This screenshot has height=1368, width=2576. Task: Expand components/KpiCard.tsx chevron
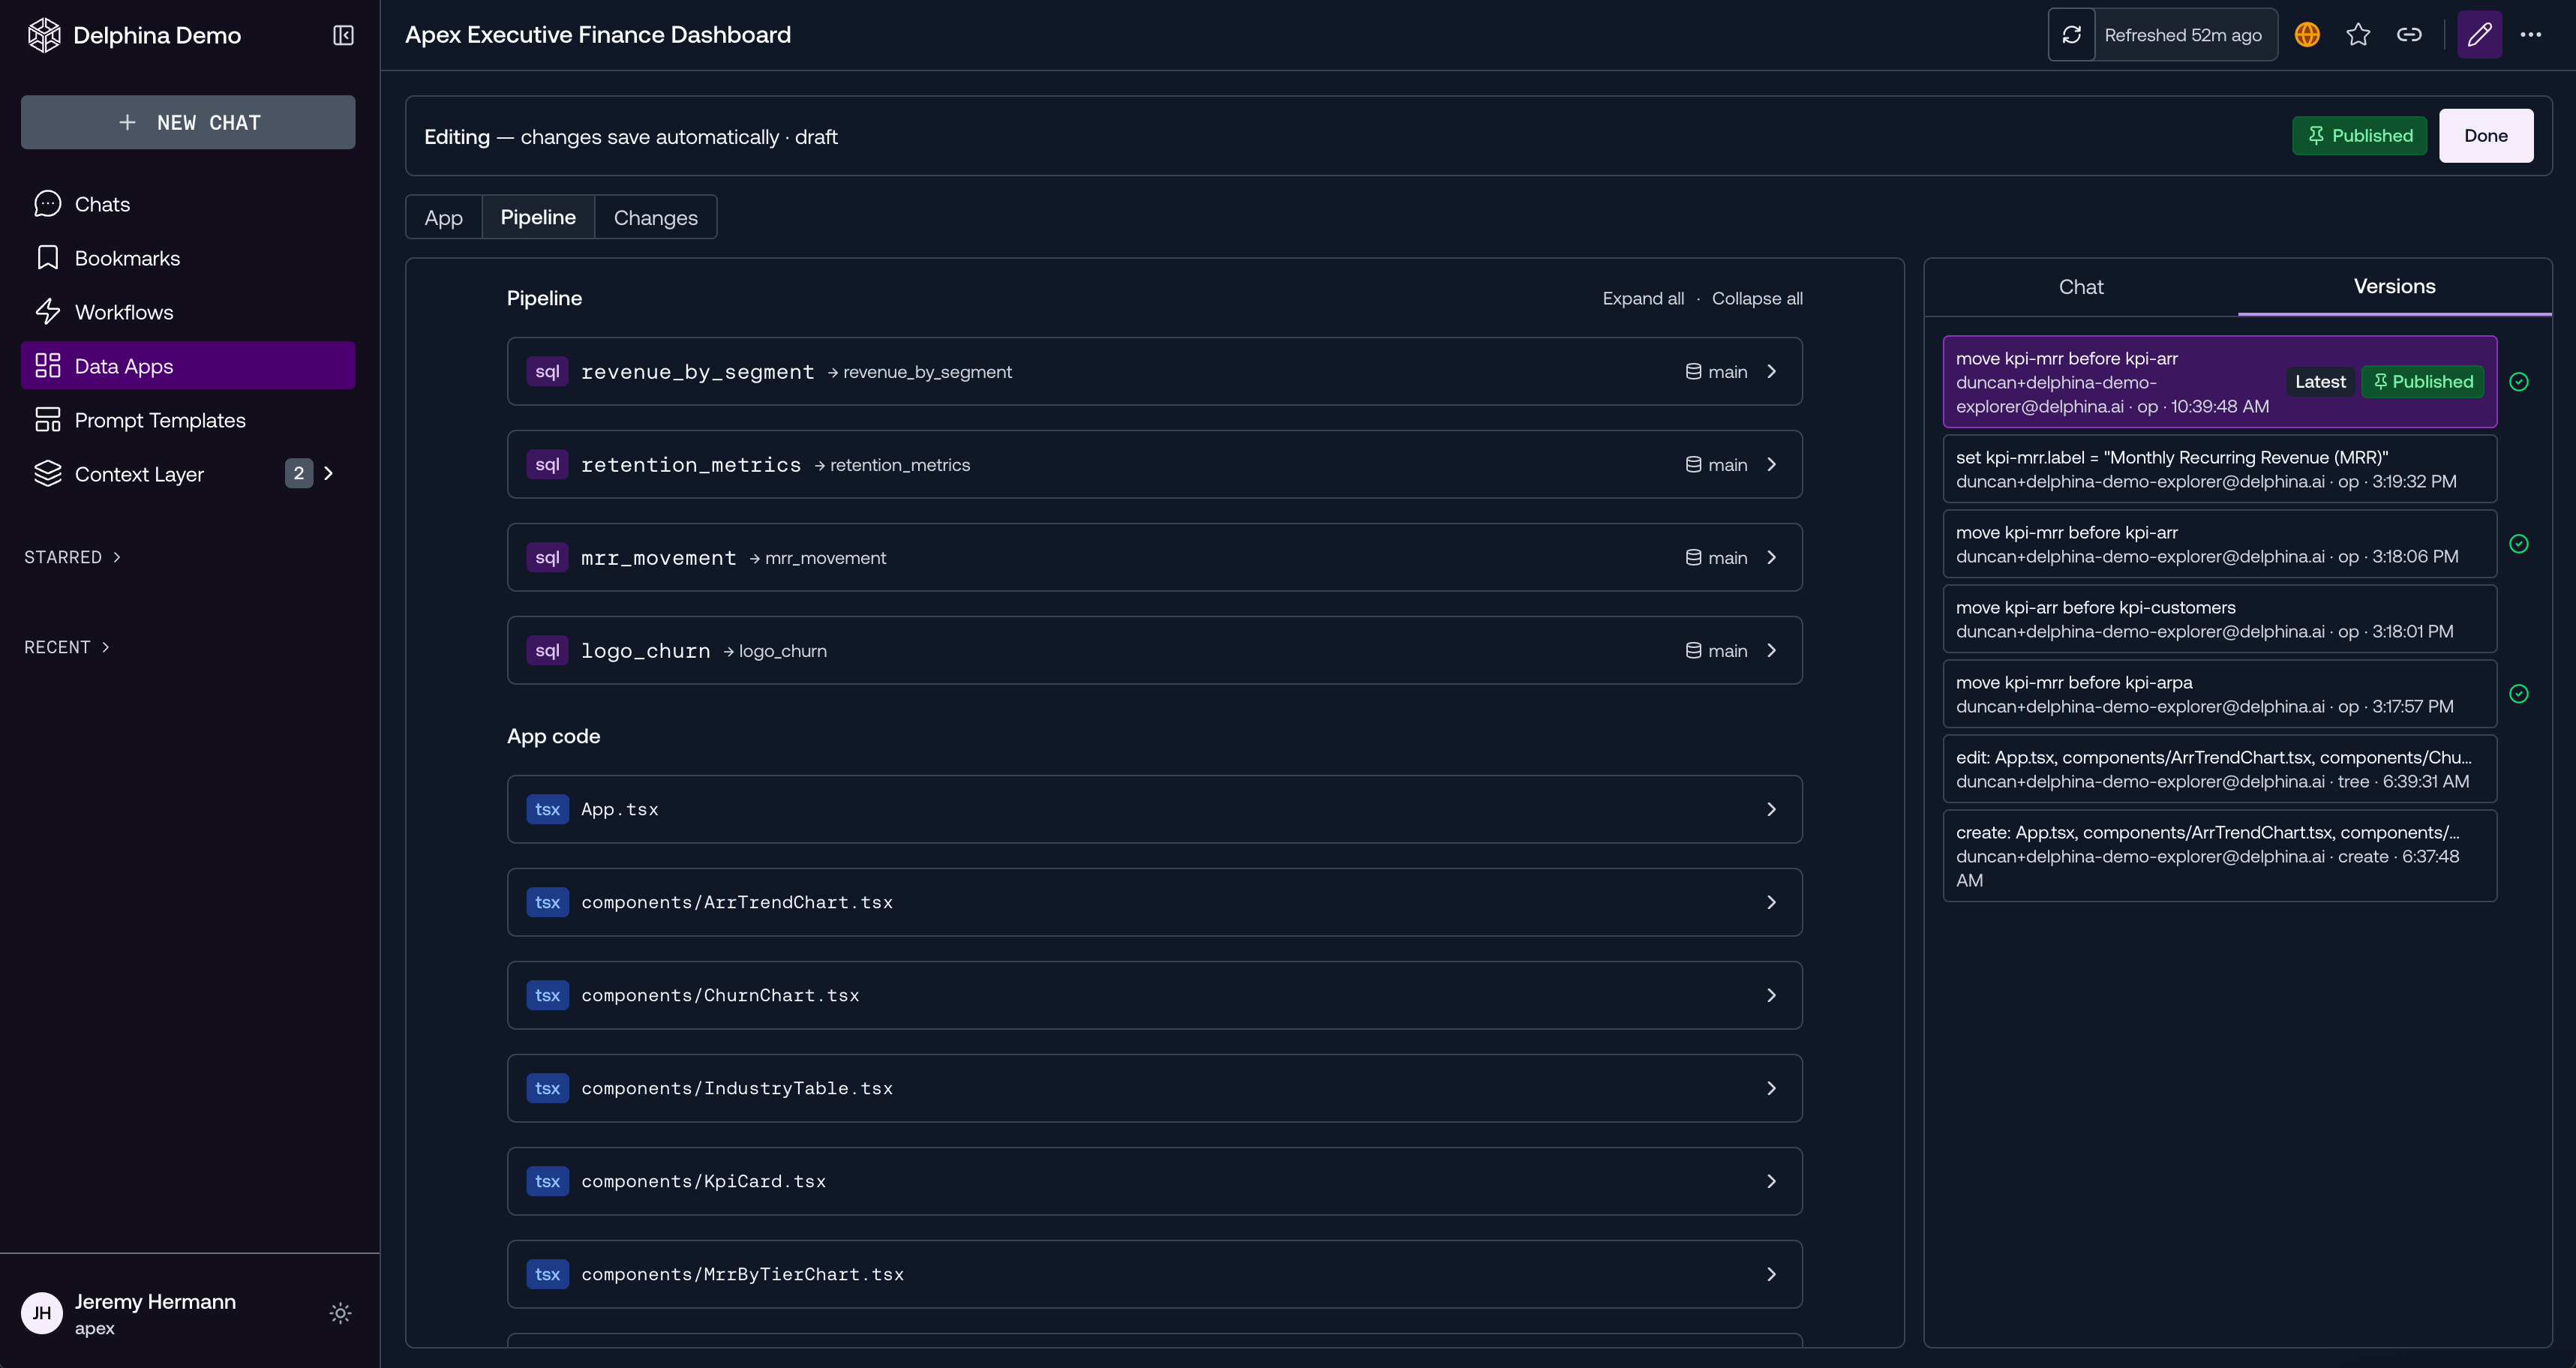pyautogui.click(x=1771, y=1181)
